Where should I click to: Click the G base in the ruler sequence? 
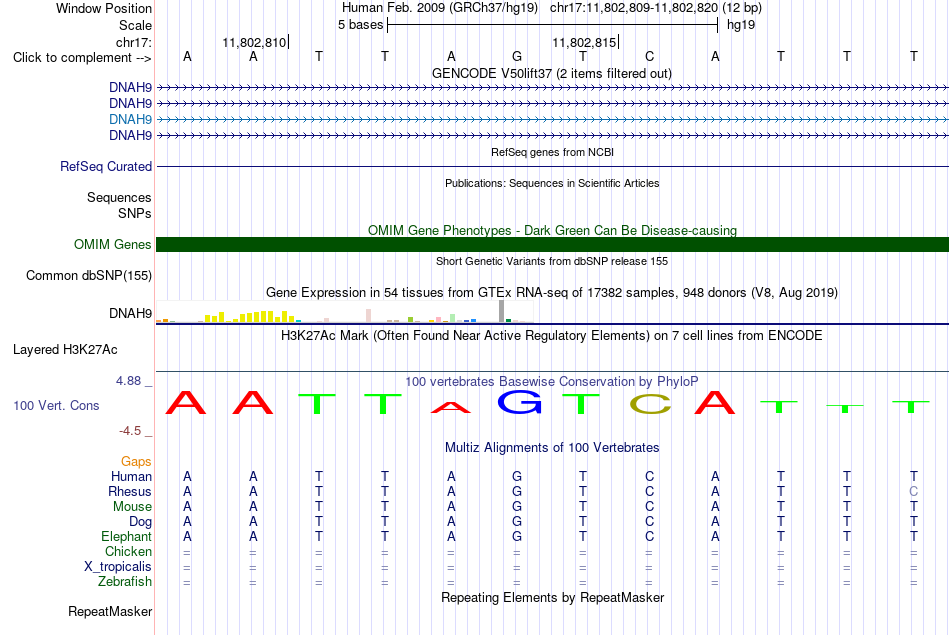(x=517, y=56)
